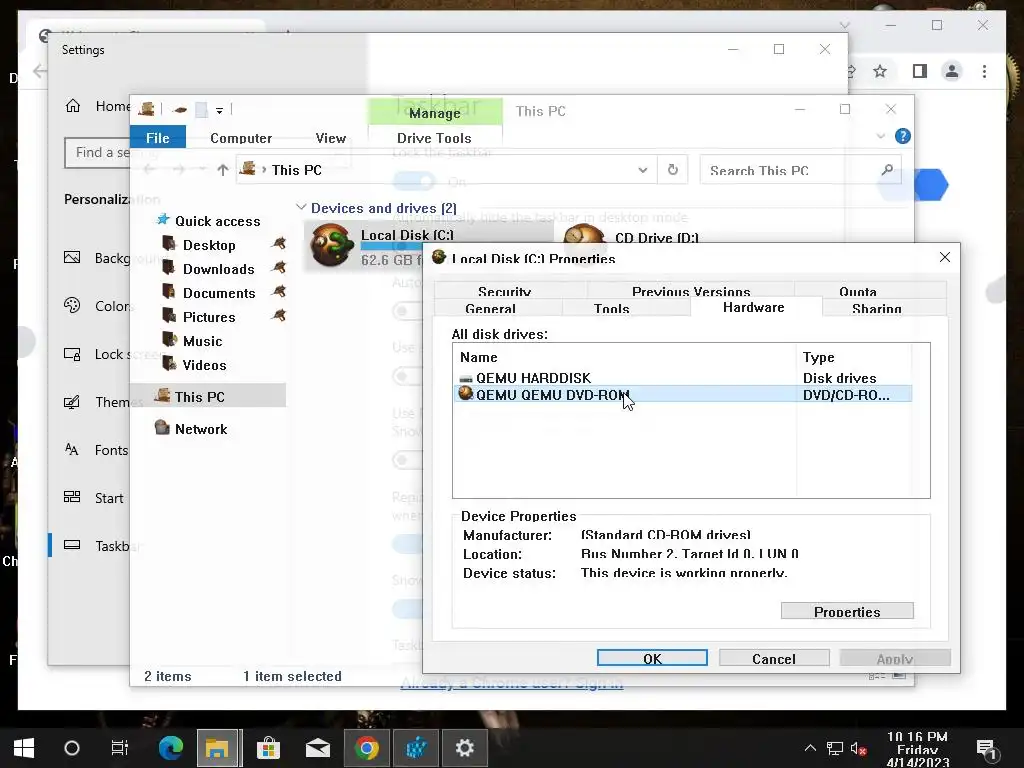
Task: Open the Computer ribbon tab
Action: (x=241, y=138)
